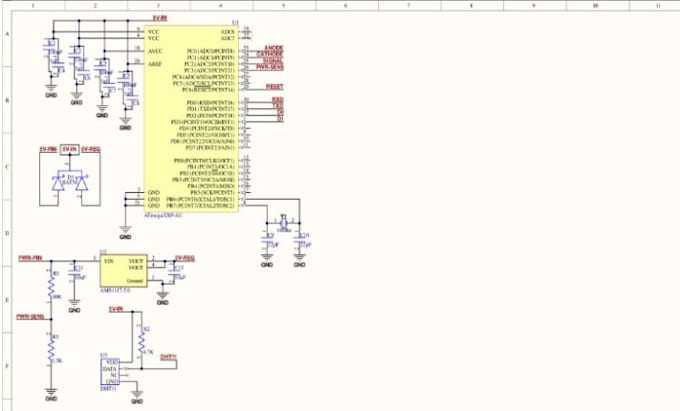The height and width of the screenshot is (411, 680).
Task: Click GND symbol under ATmega GND pins
Action: coord(125,232)
